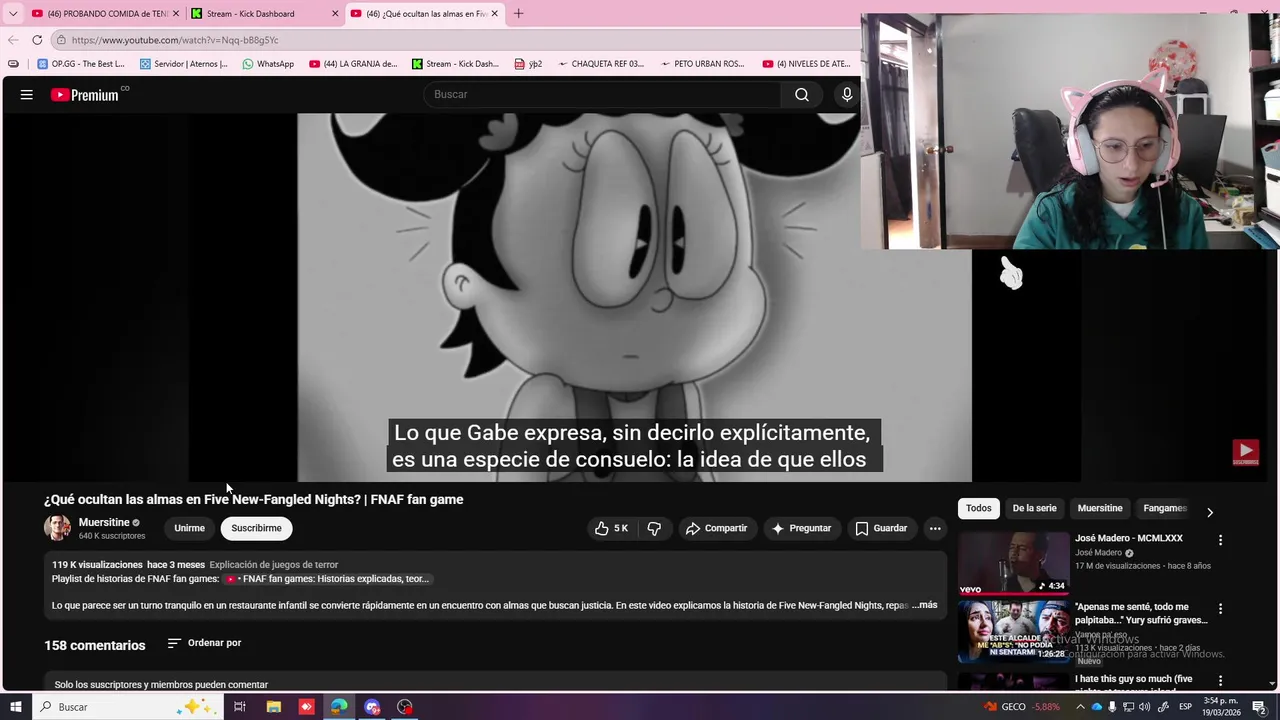Click the Compartir share button
Viewport: 1280px width, 720px height.
(716, 528)
